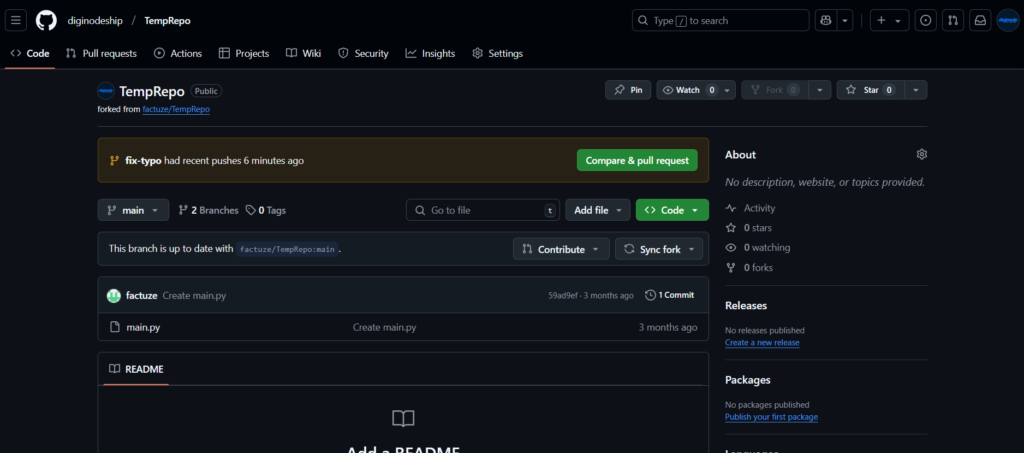Click the user profile avatar
Image resolution: width=1024 pixels, height=453 pixels.
1007,20
